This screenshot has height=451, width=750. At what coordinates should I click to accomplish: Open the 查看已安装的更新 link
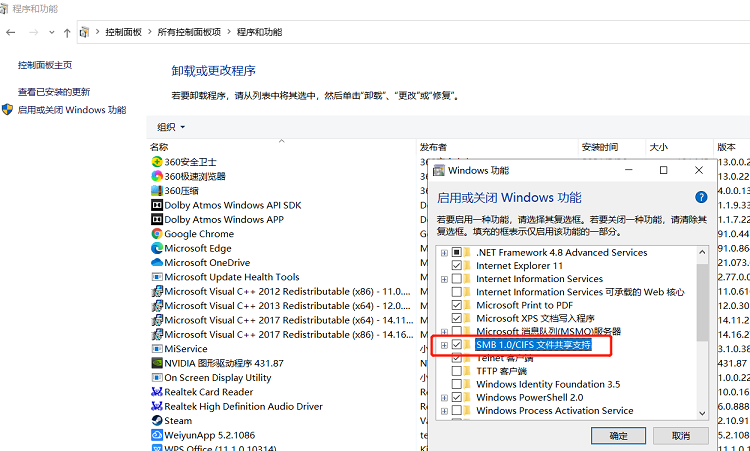pos(54,92)
